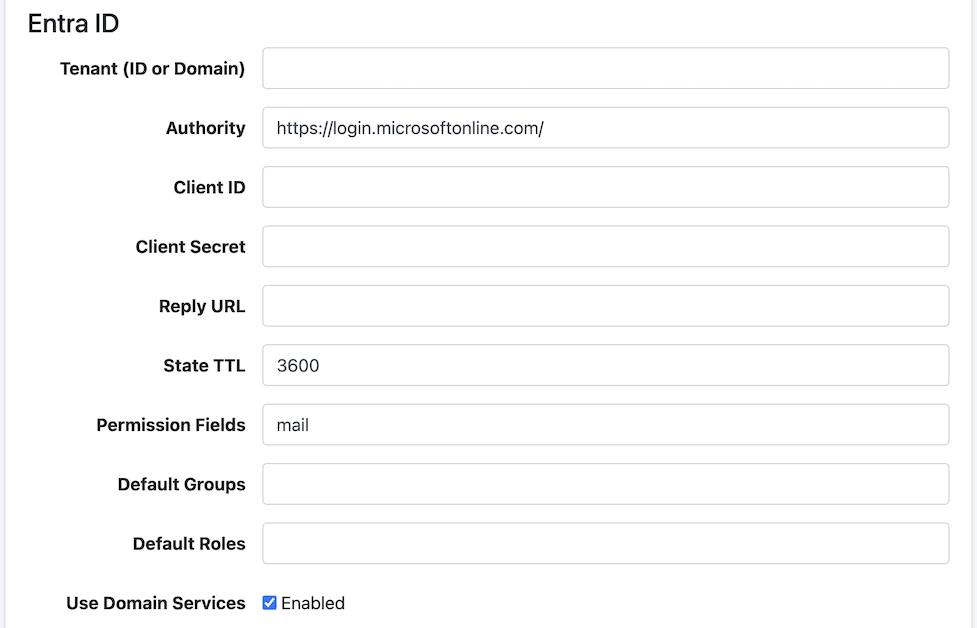Screen dimensions: 977x628
Task: Click the Entra ID section heading
Action: (74, 24)
